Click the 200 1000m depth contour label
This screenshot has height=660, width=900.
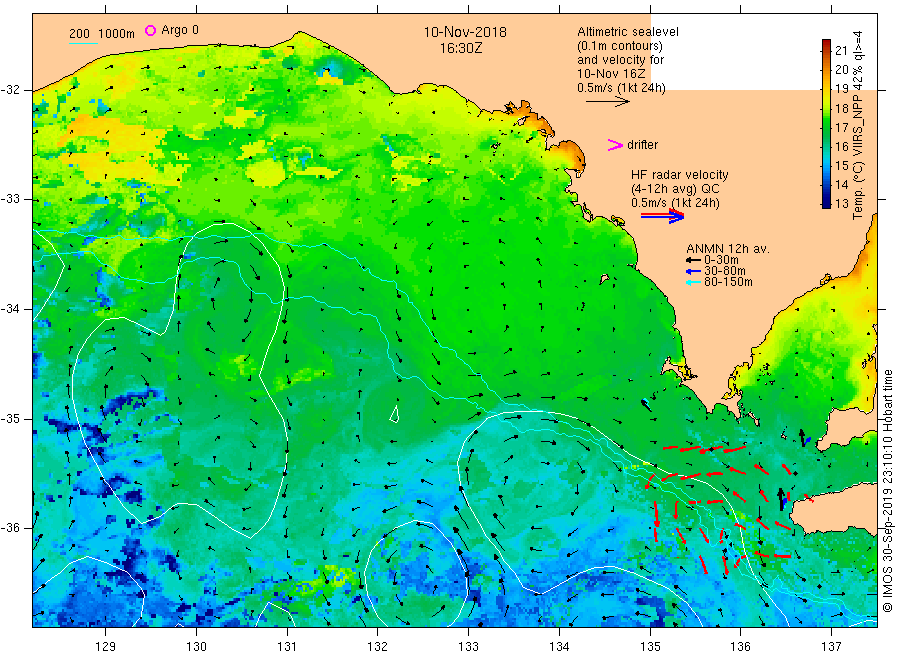[x=102, y=34]
